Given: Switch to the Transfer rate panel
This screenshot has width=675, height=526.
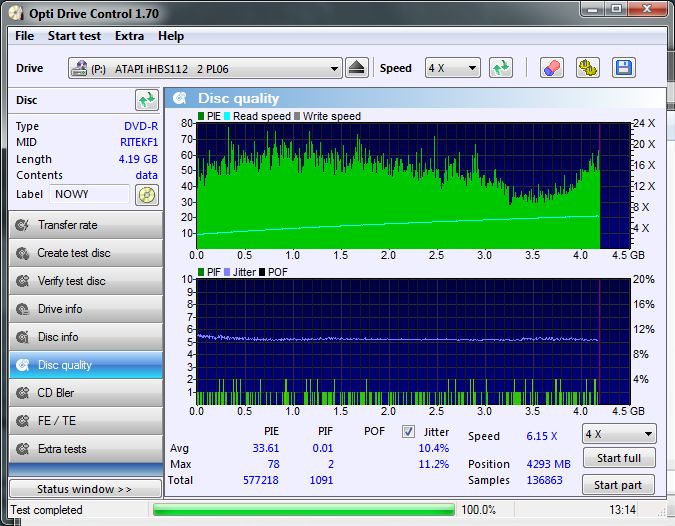Looking at the screenshot, I should point(86,225).
